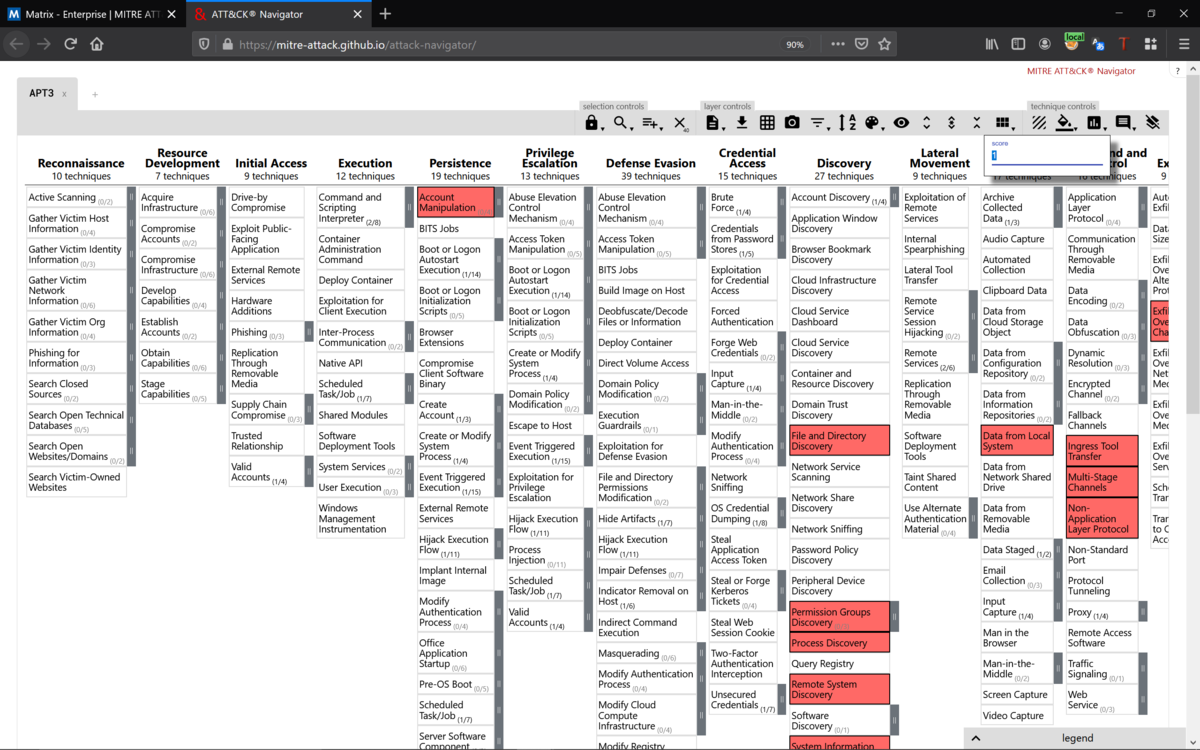Click the Defense Evasion tactic header
The image size is (1200, 750).
tap(650, 163)
